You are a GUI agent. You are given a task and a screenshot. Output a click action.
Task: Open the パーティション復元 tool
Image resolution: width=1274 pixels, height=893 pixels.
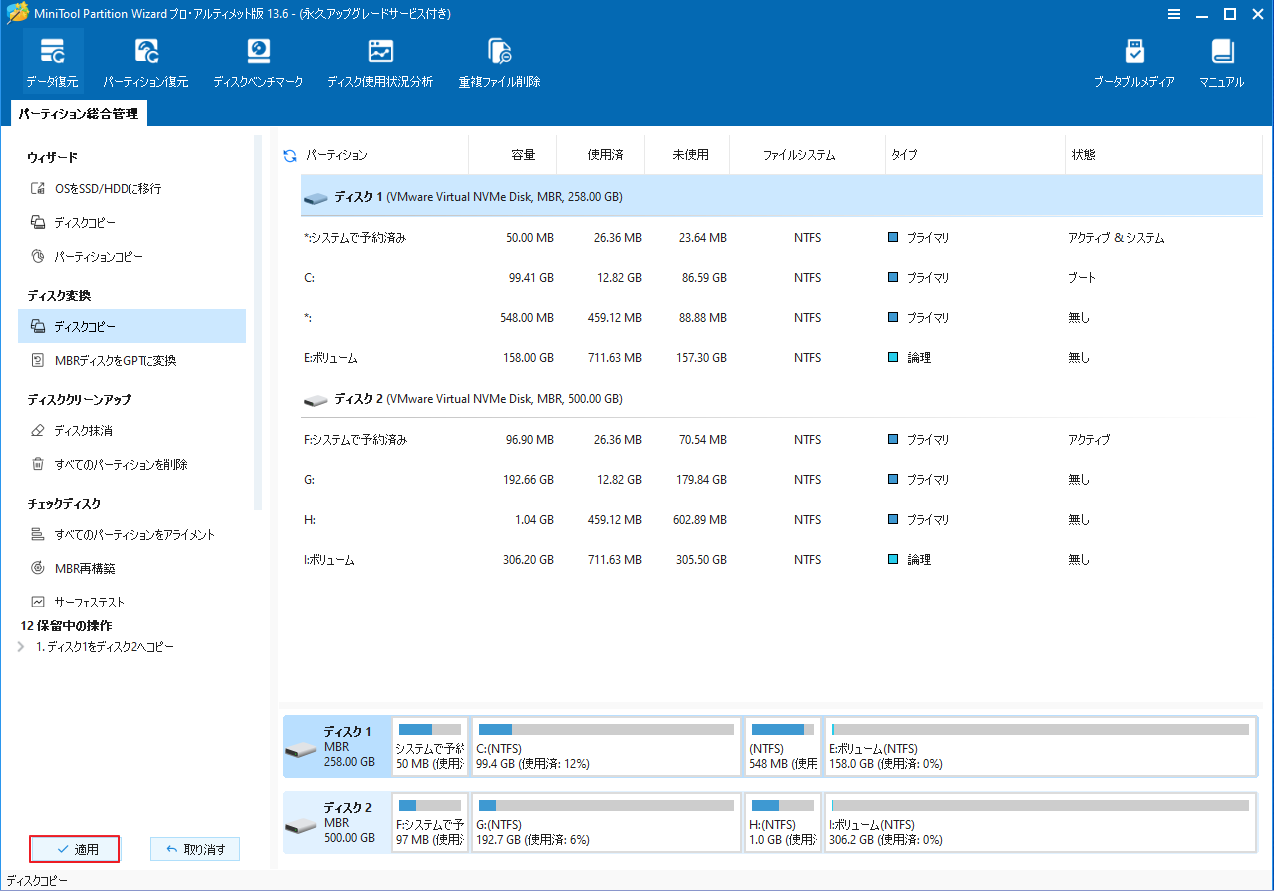[146, 62]
